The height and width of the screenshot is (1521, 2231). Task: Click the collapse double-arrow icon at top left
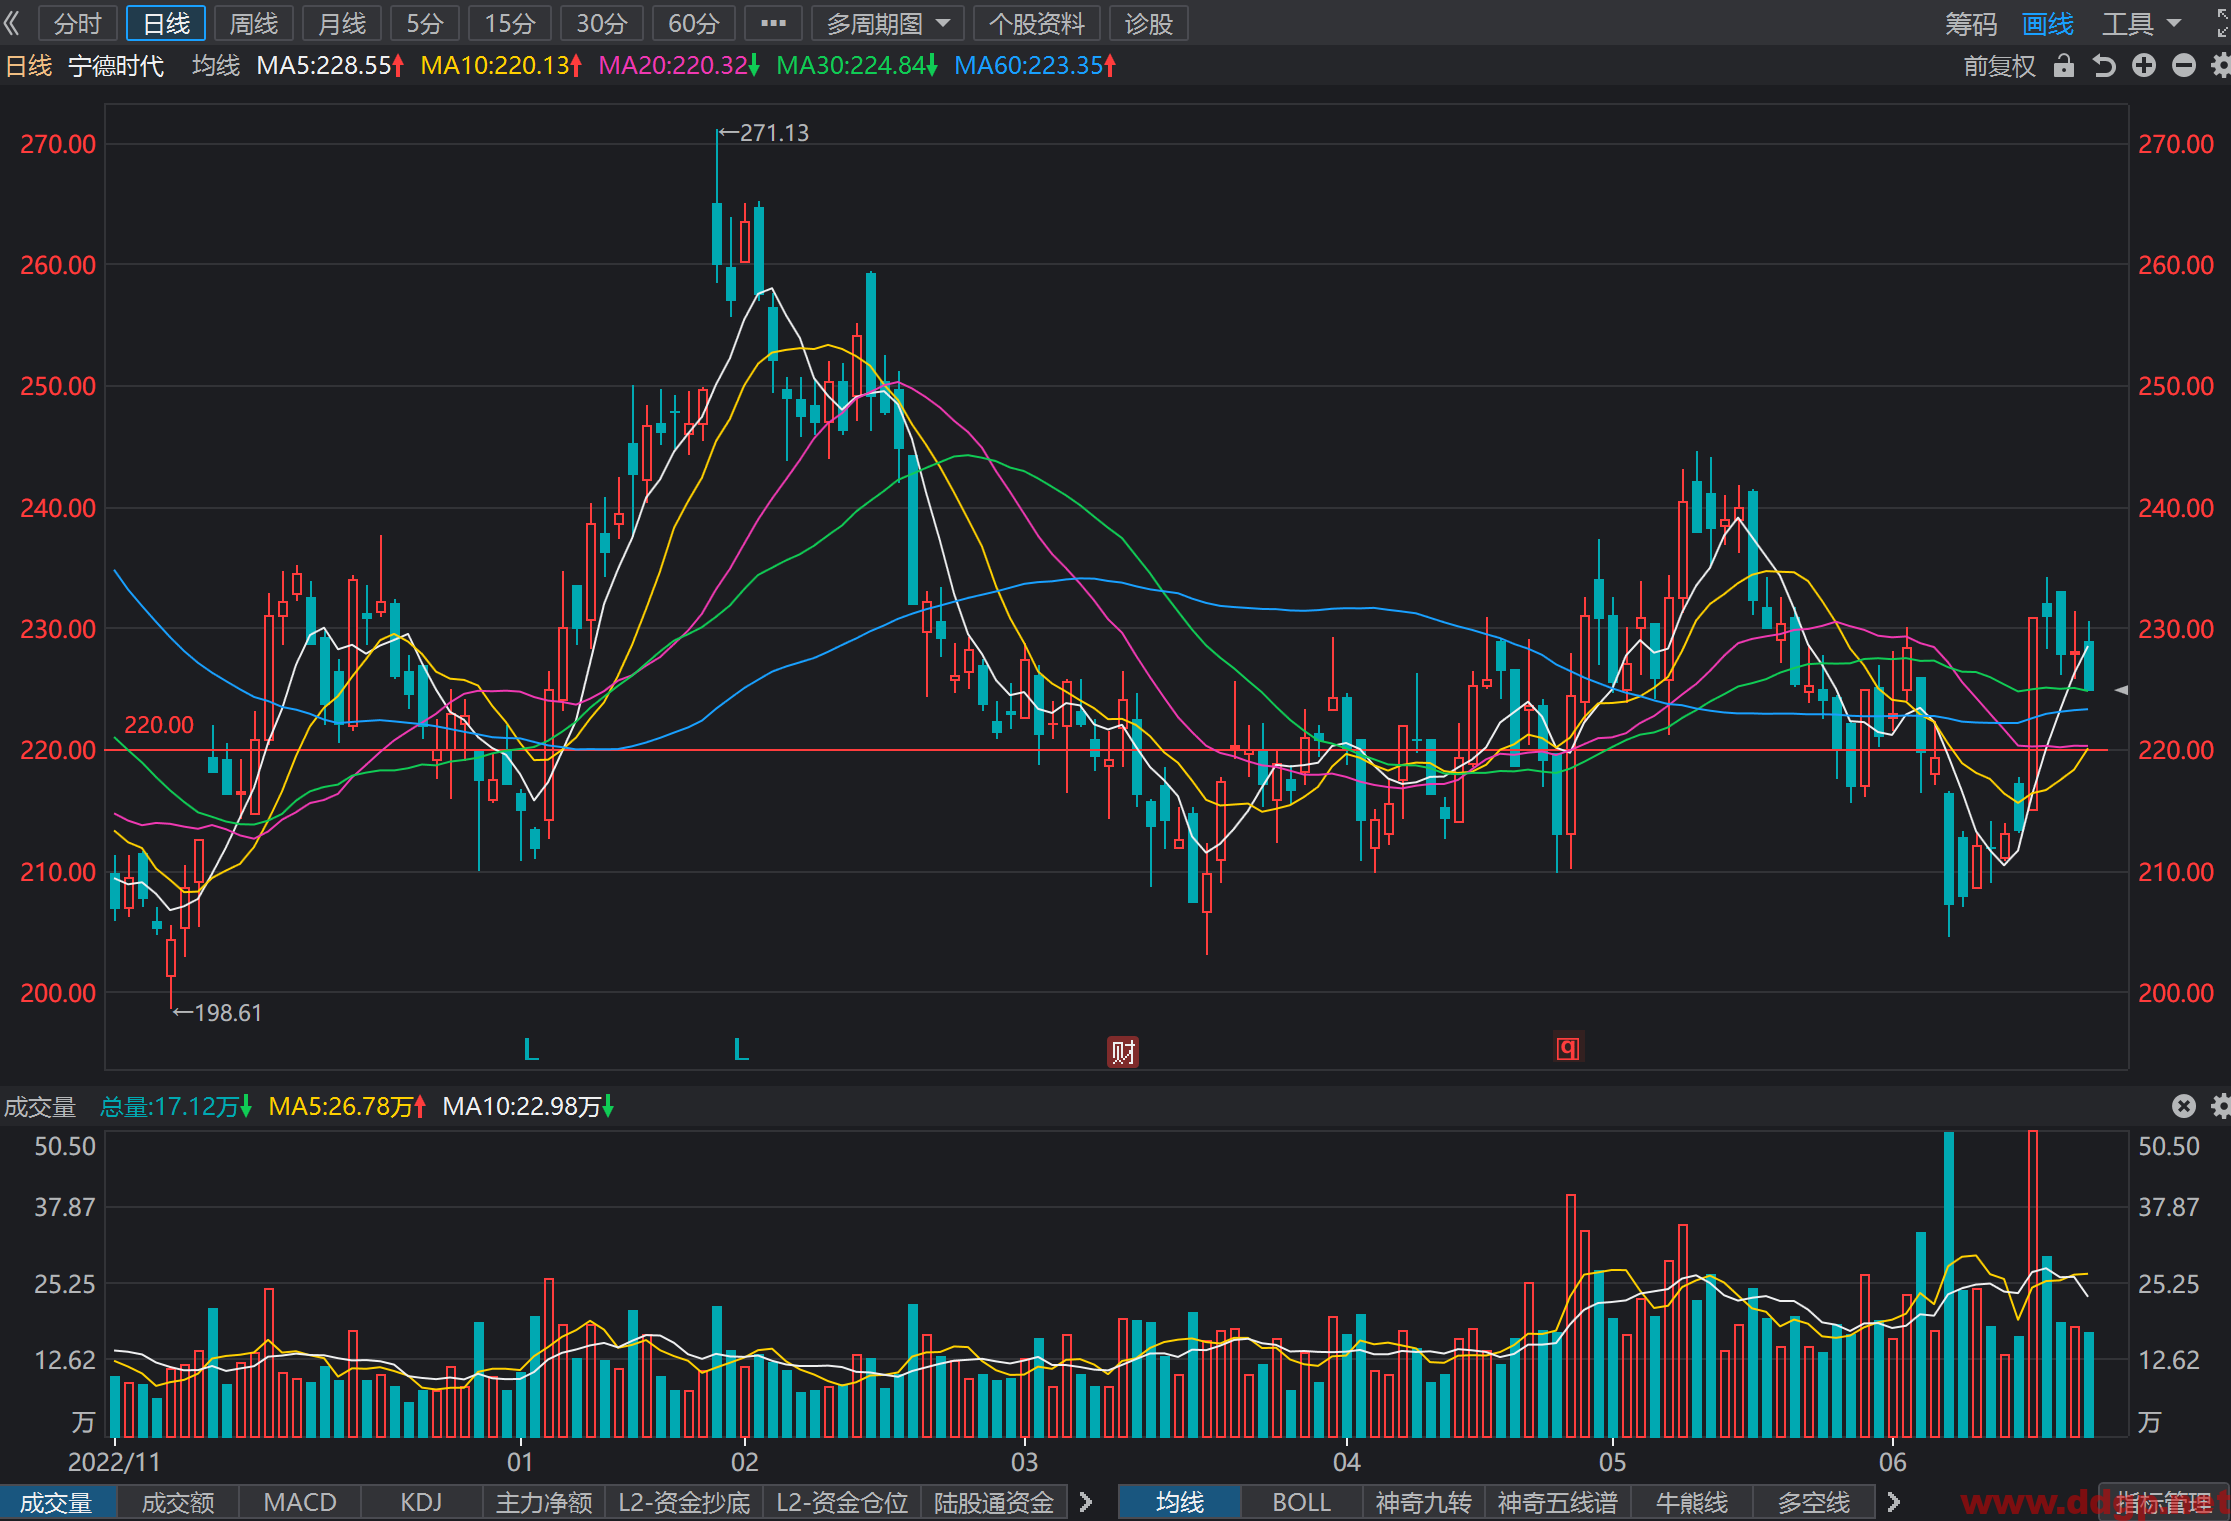(x=12, y=23)
